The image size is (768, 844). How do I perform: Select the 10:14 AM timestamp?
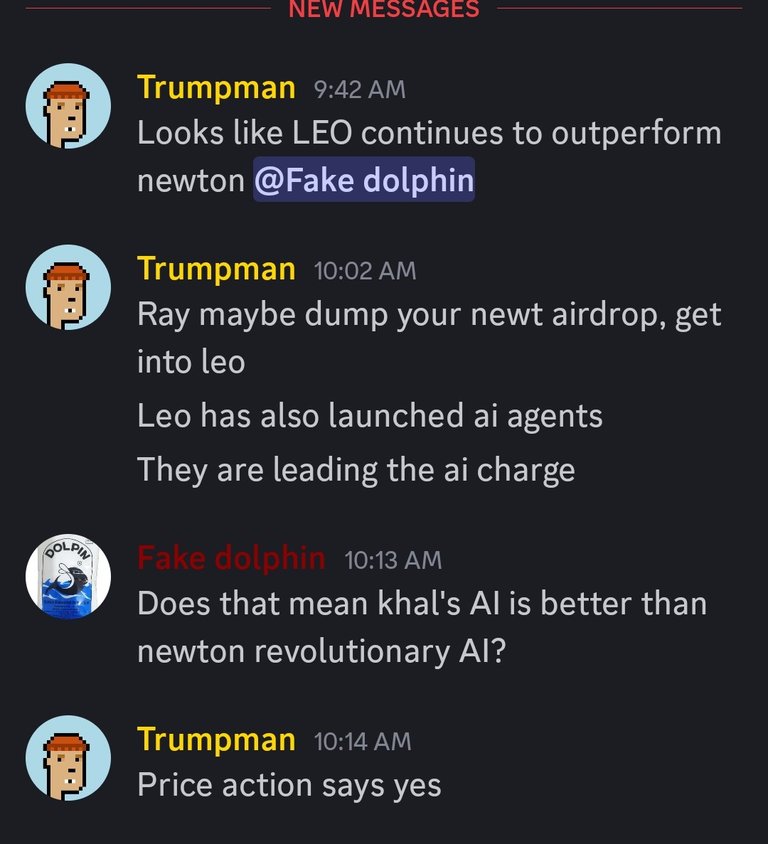coord(362,742)
